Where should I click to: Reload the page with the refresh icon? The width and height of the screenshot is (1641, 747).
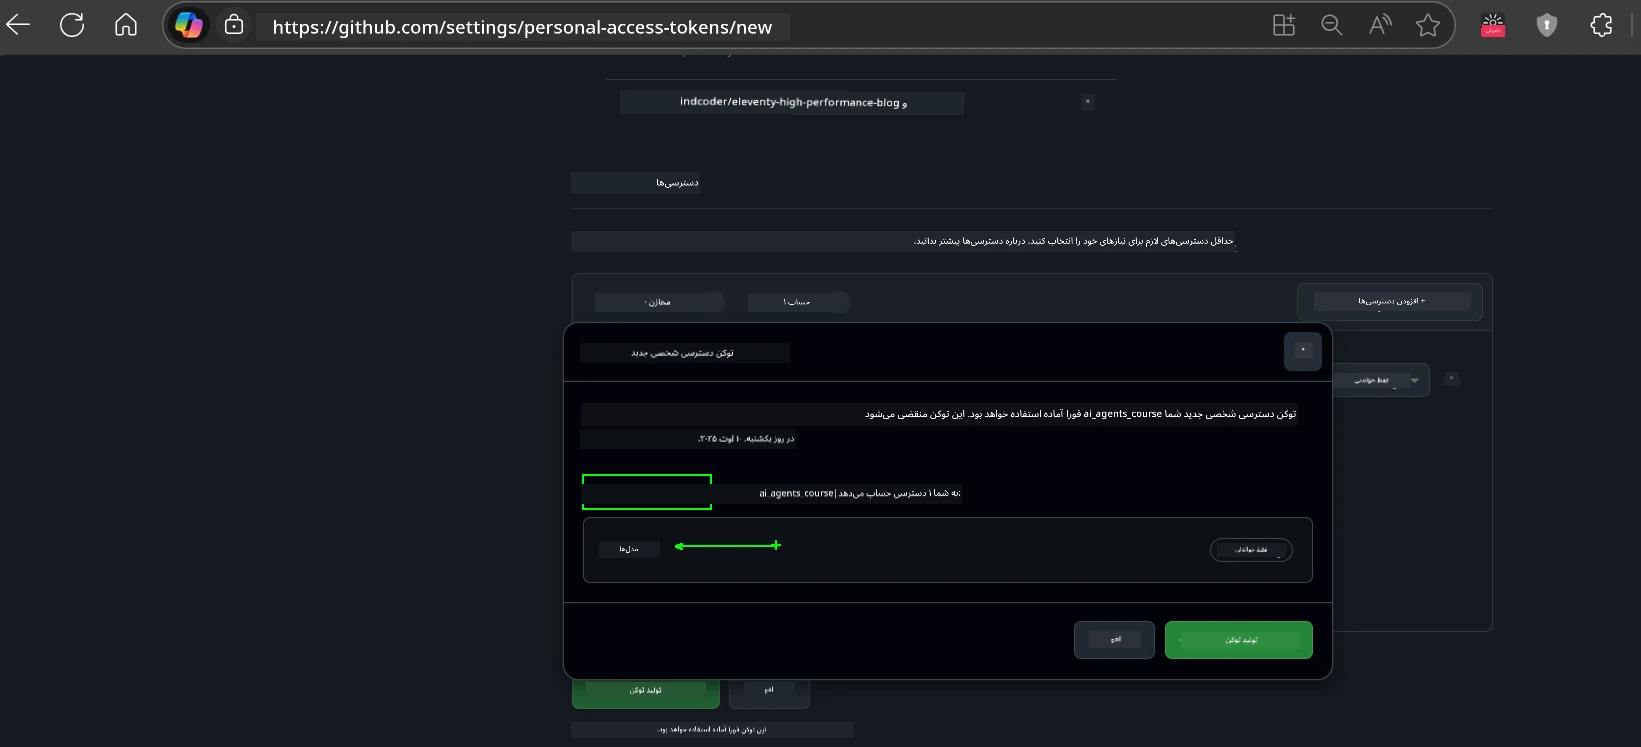(x=72, y=25)
